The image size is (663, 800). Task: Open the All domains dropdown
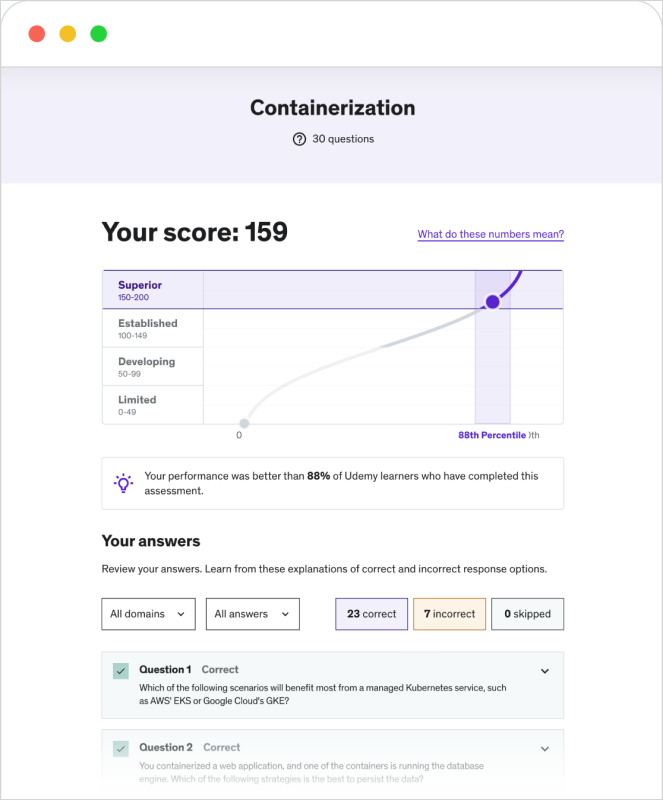pos(148,614)
